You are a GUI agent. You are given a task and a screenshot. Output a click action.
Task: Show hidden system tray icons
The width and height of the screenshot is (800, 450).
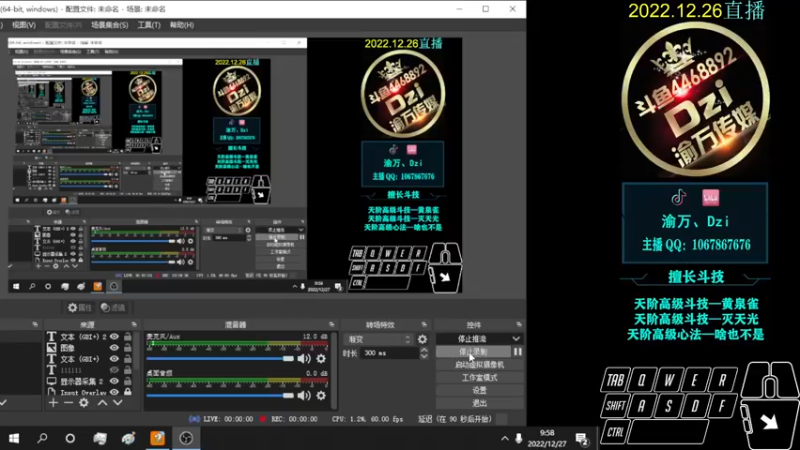coord(505,438)
